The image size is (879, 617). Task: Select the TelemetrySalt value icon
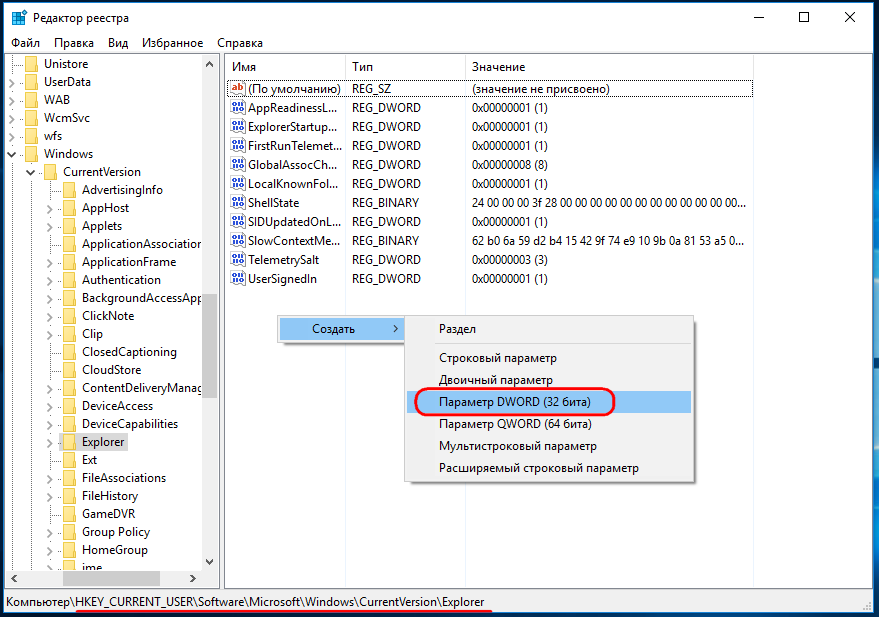tap(238, 260)
